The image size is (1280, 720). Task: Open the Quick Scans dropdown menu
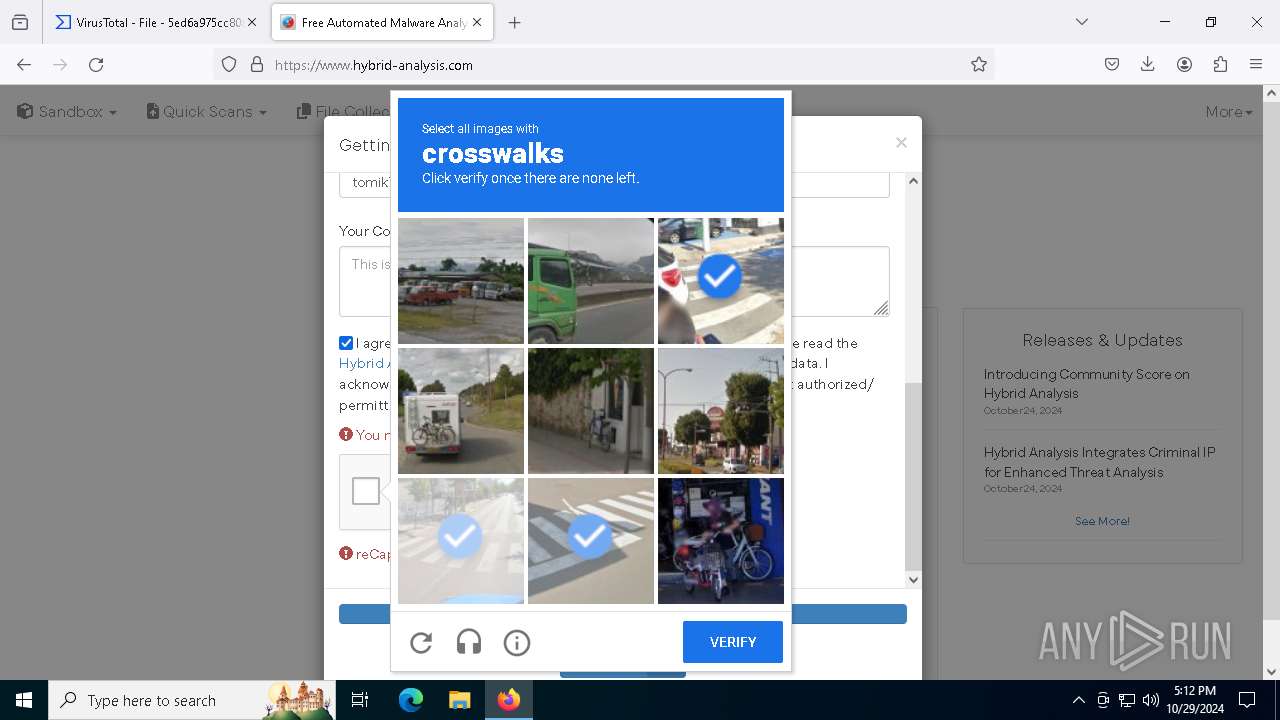[206, 112]
